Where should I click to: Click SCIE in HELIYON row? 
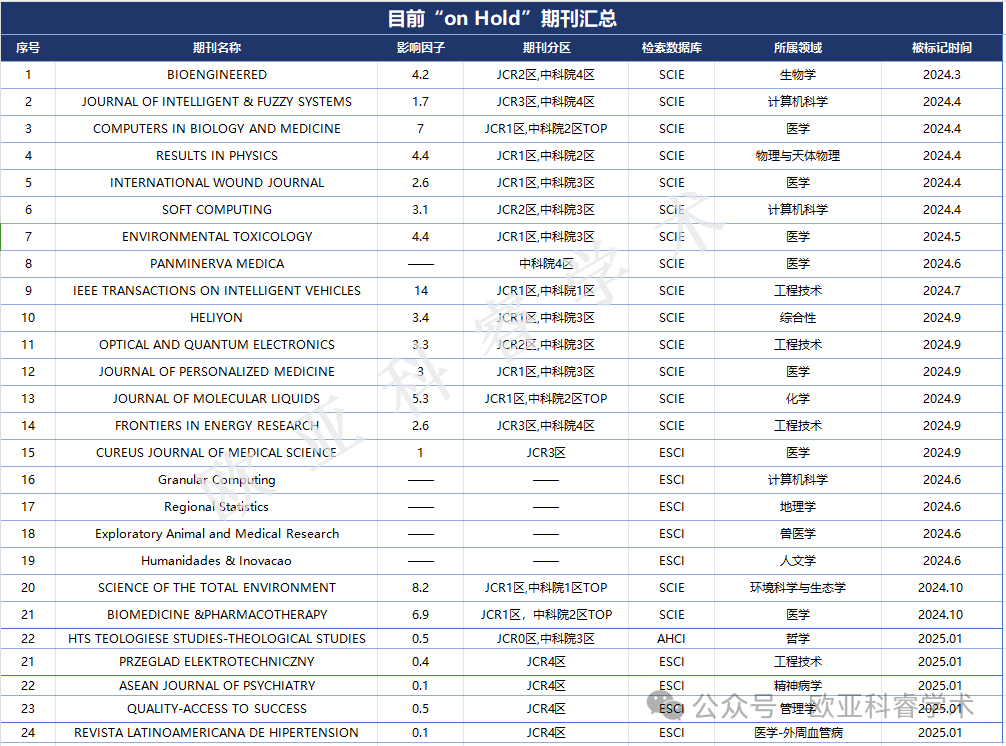click(672, 317)
